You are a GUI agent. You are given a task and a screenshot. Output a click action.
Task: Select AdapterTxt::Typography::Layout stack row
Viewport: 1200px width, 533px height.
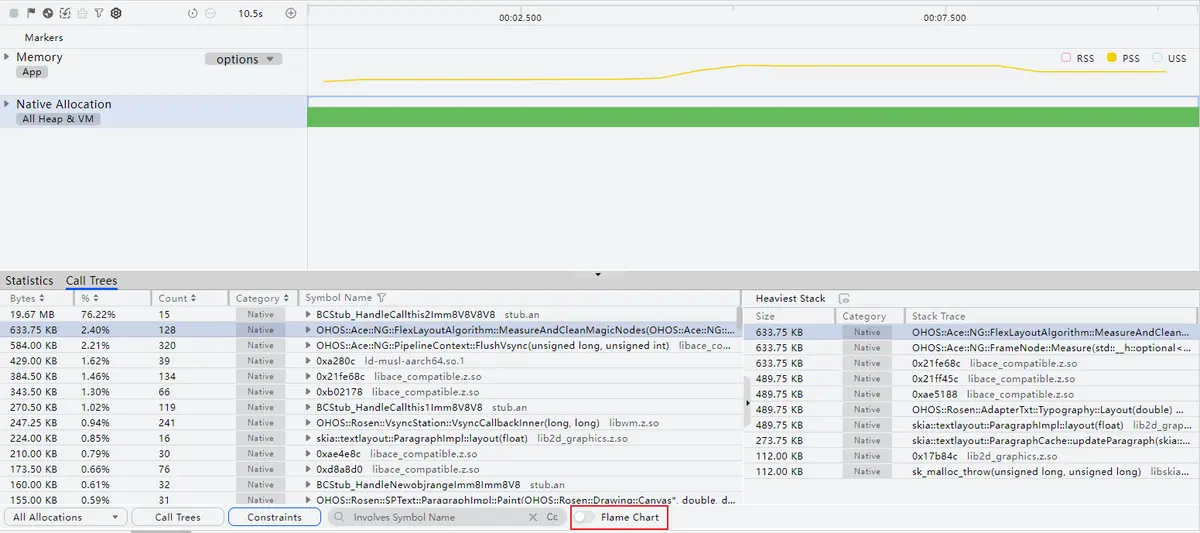pyautogui.click(x=972, y=410)
